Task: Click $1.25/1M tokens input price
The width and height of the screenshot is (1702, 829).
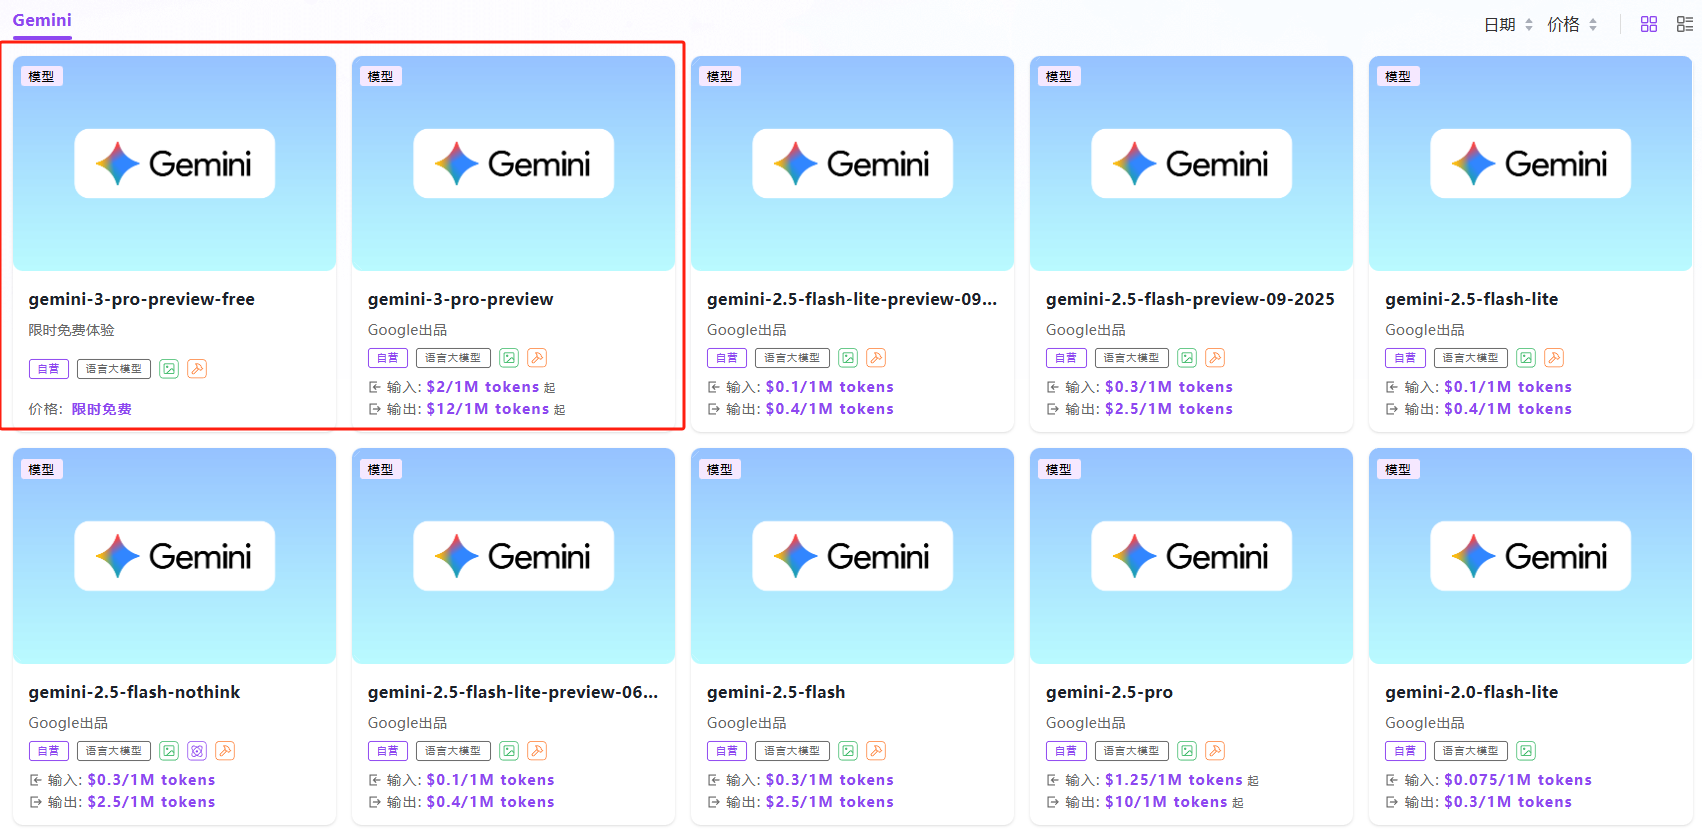Action: pyautogui.click(x=1174, y=780)
